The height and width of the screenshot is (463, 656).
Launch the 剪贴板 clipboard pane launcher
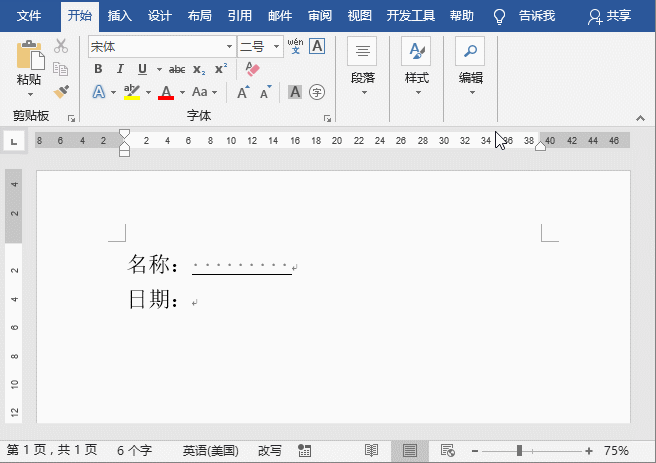pos(72,119)
